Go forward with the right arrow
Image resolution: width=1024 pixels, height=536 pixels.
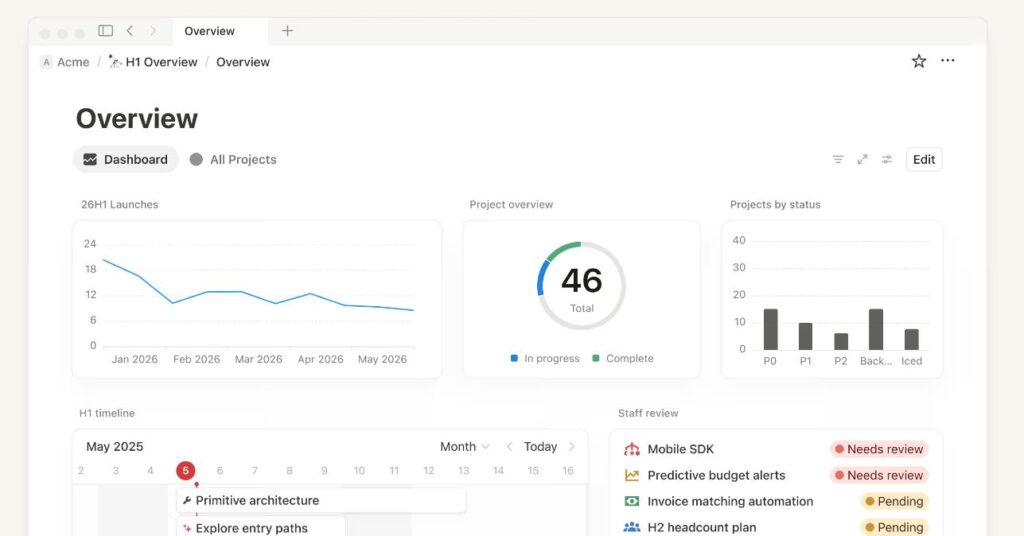pyautogui.click(x=152, y=31)
